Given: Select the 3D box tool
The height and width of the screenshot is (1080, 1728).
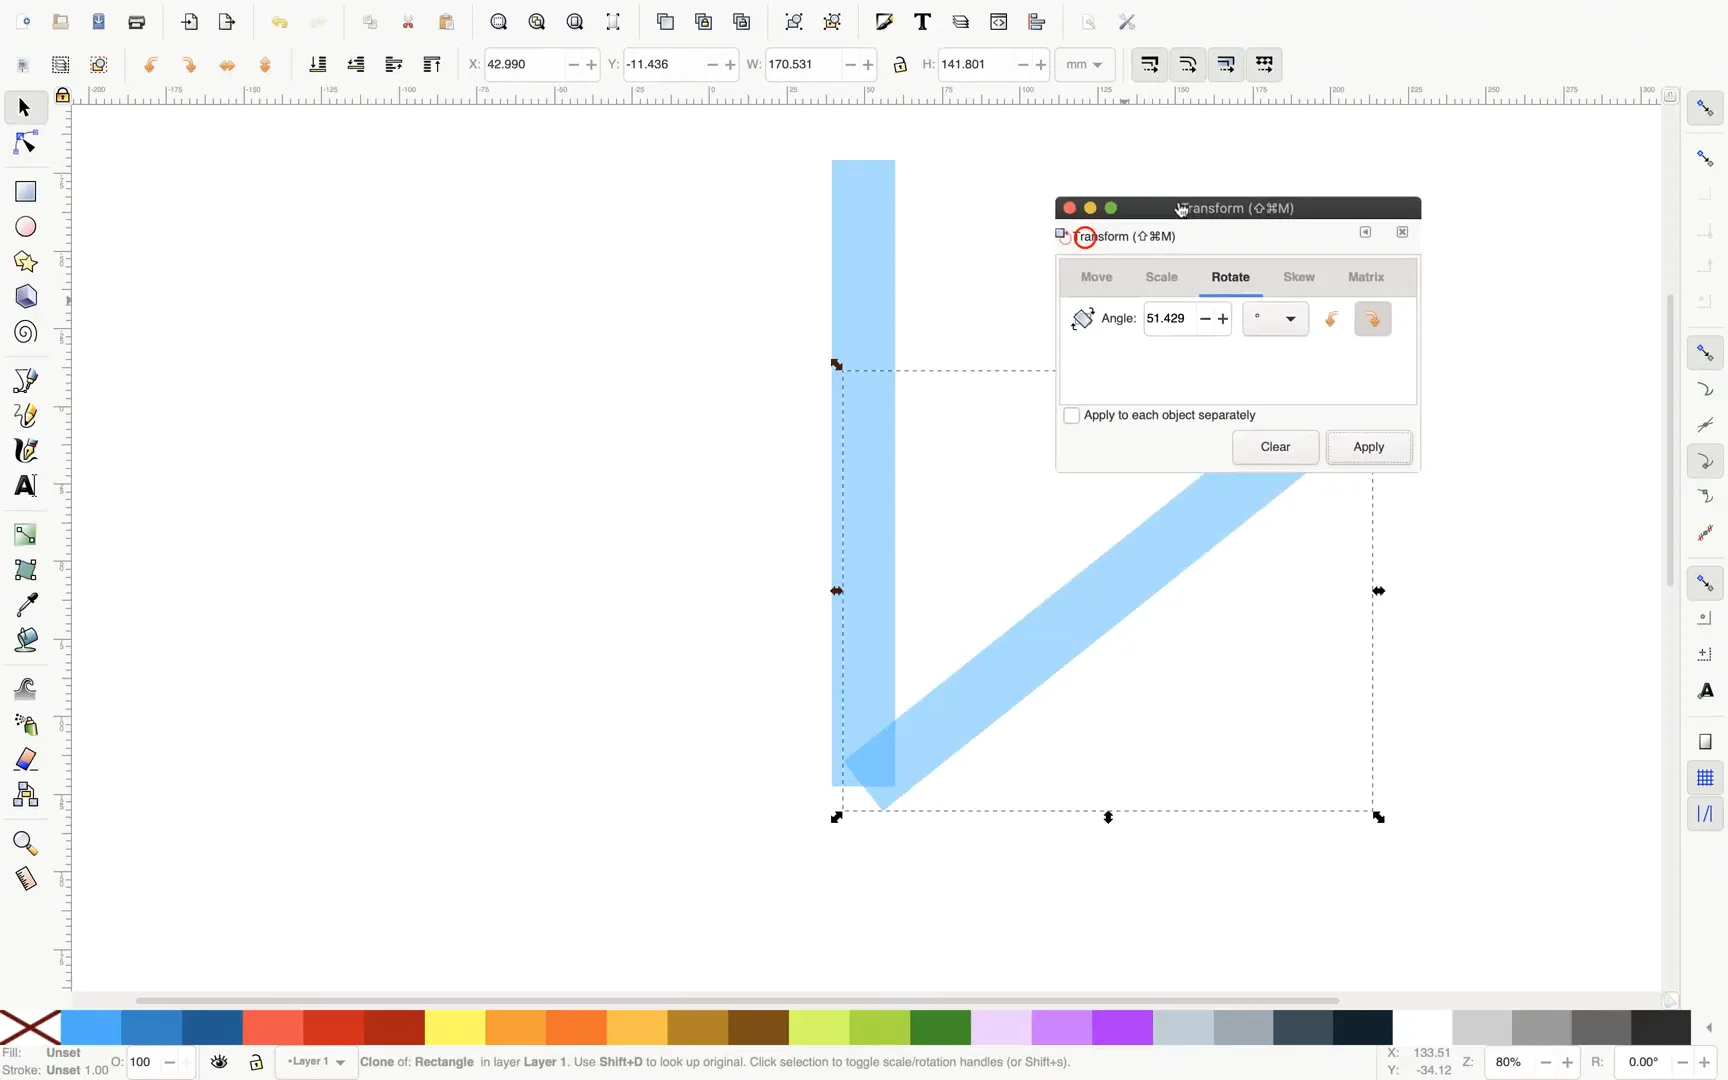Looking at the screenshot, I should 25,297.
